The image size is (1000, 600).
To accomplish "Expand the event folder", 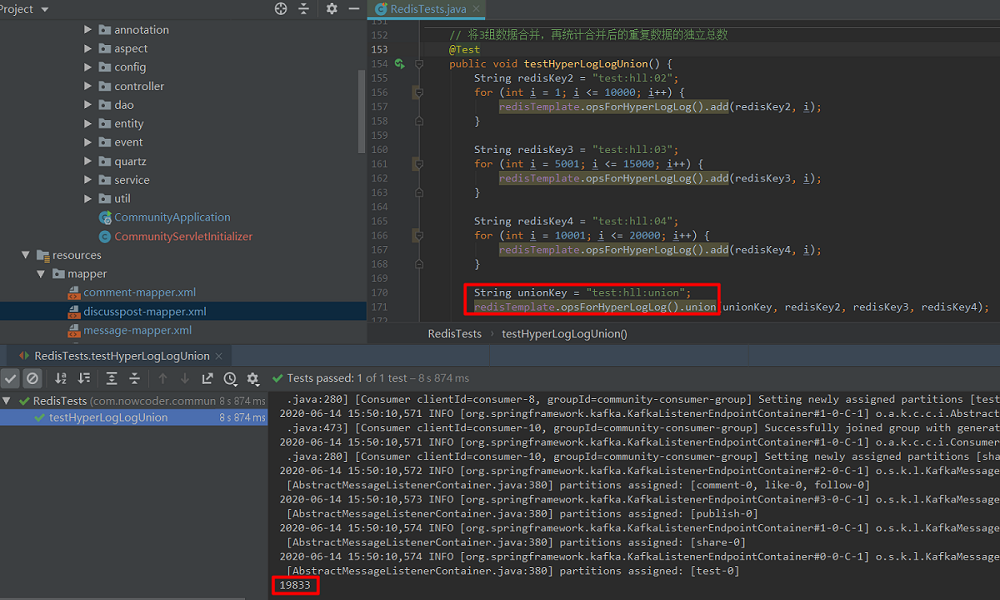I will [88, 142].
